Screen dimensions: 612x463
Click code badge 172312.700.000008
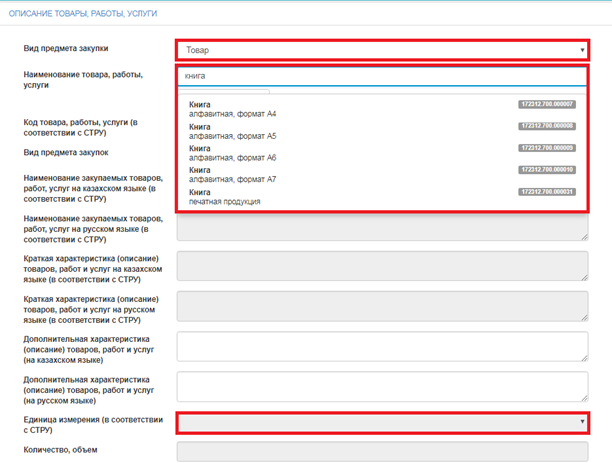click(x=547, y=126)
